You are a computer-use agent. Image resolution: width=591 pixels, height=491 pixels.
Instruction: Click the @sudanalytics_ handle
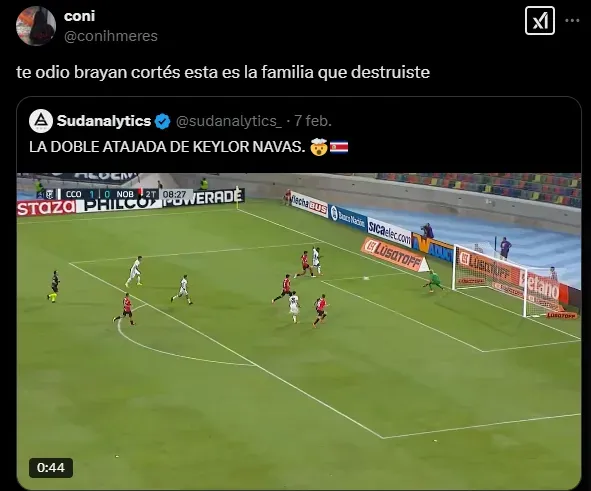(x=228, y=121)
